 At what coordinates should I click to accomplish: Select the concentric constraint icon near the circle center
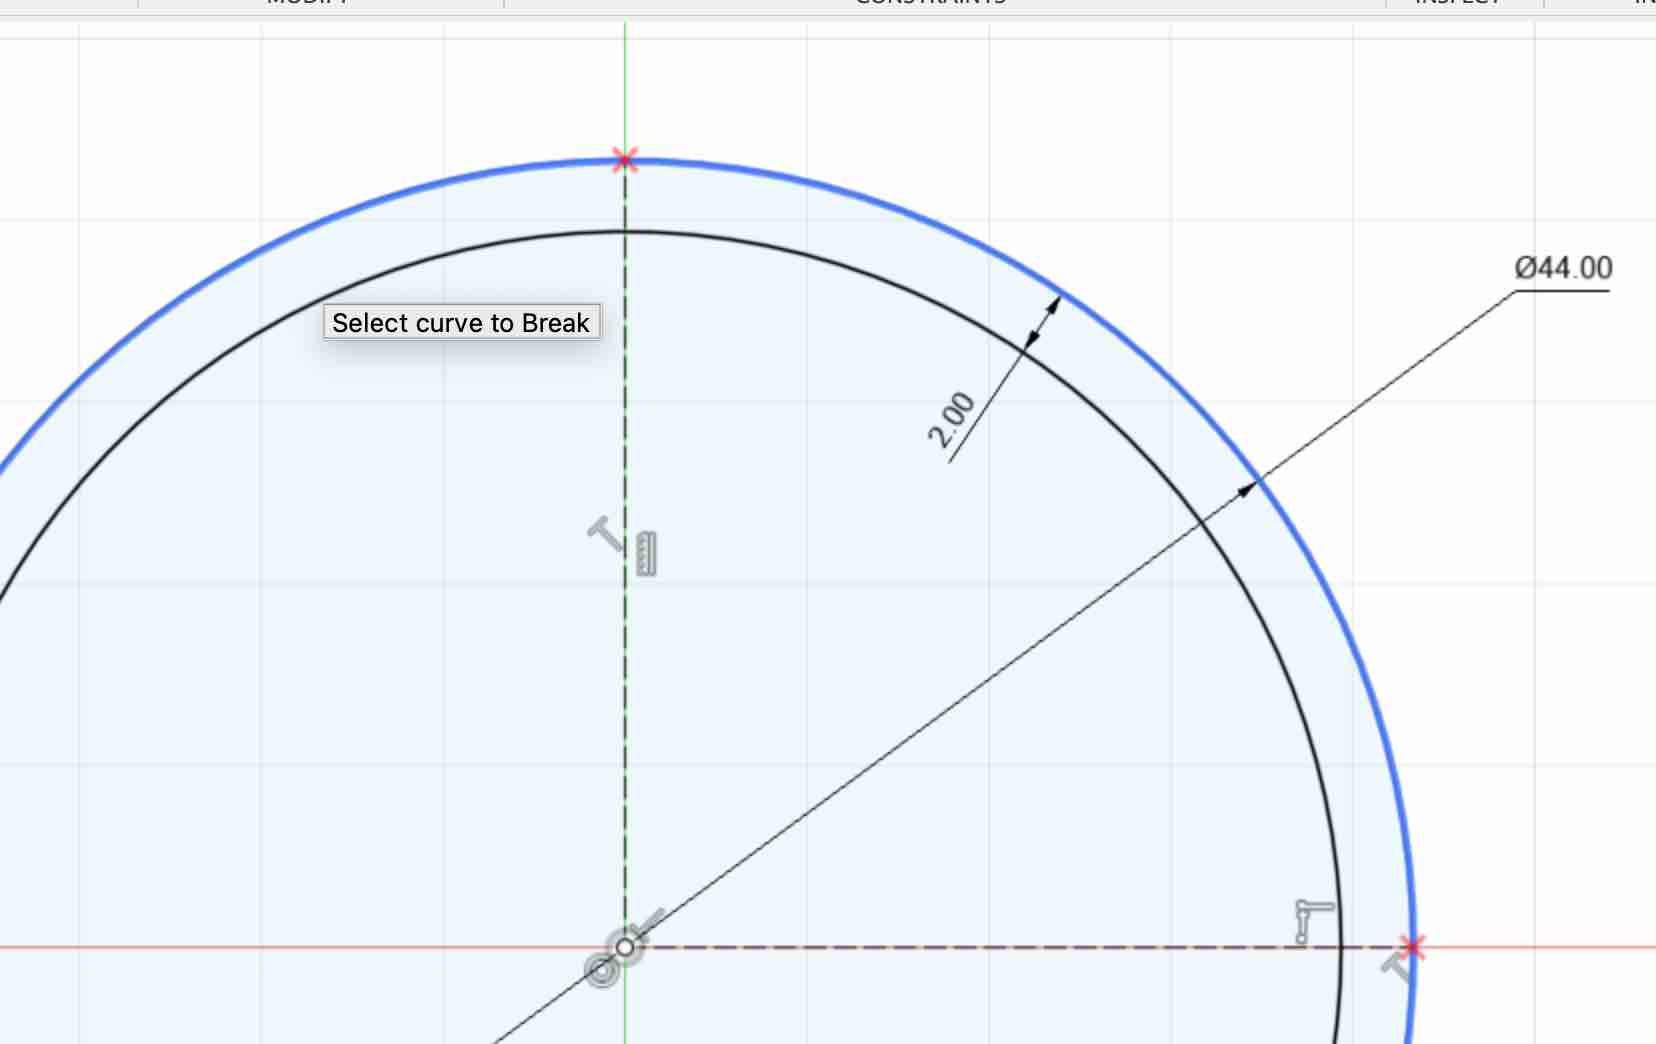tap(600, 970)
